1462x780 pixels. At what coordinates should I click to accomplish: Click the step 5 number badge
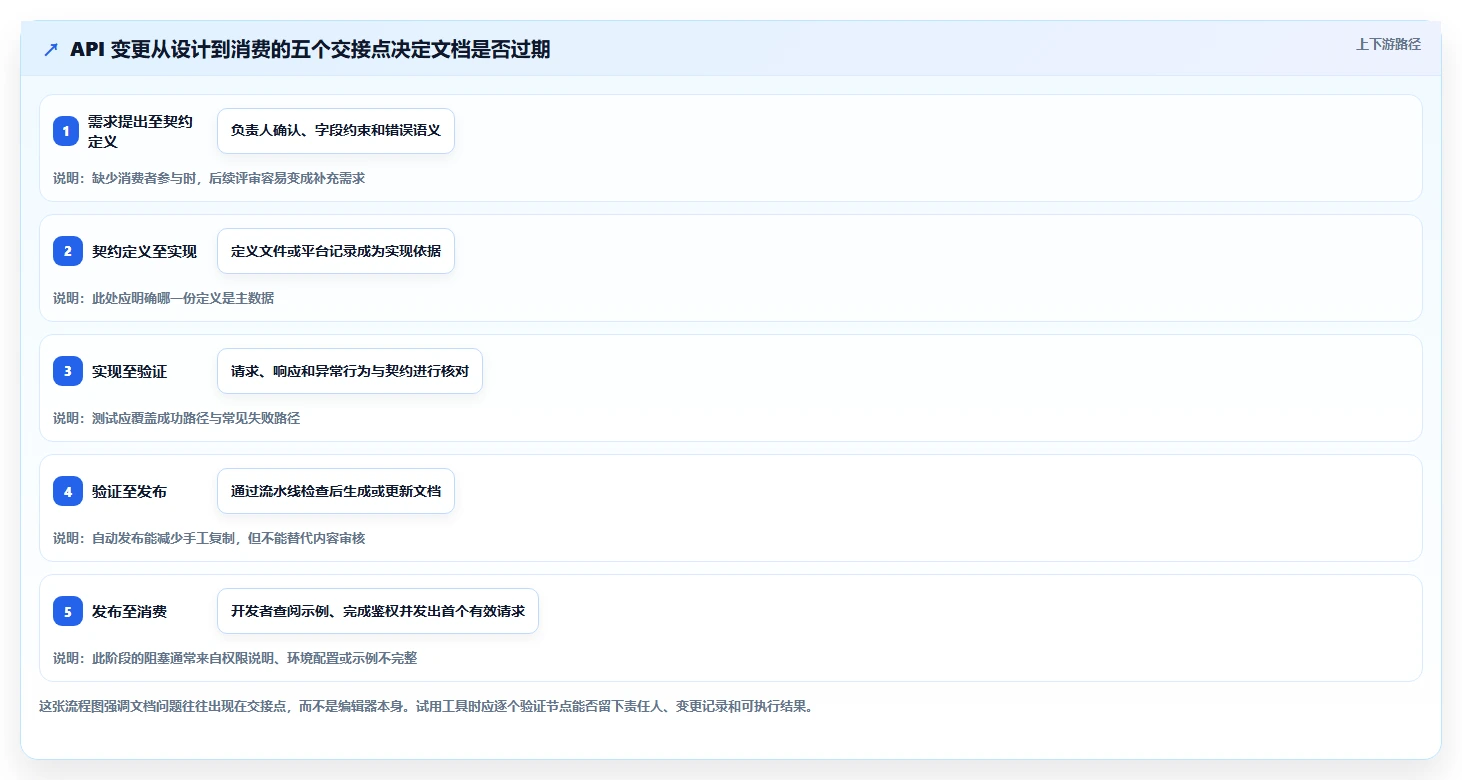click(x=68, y=611)
